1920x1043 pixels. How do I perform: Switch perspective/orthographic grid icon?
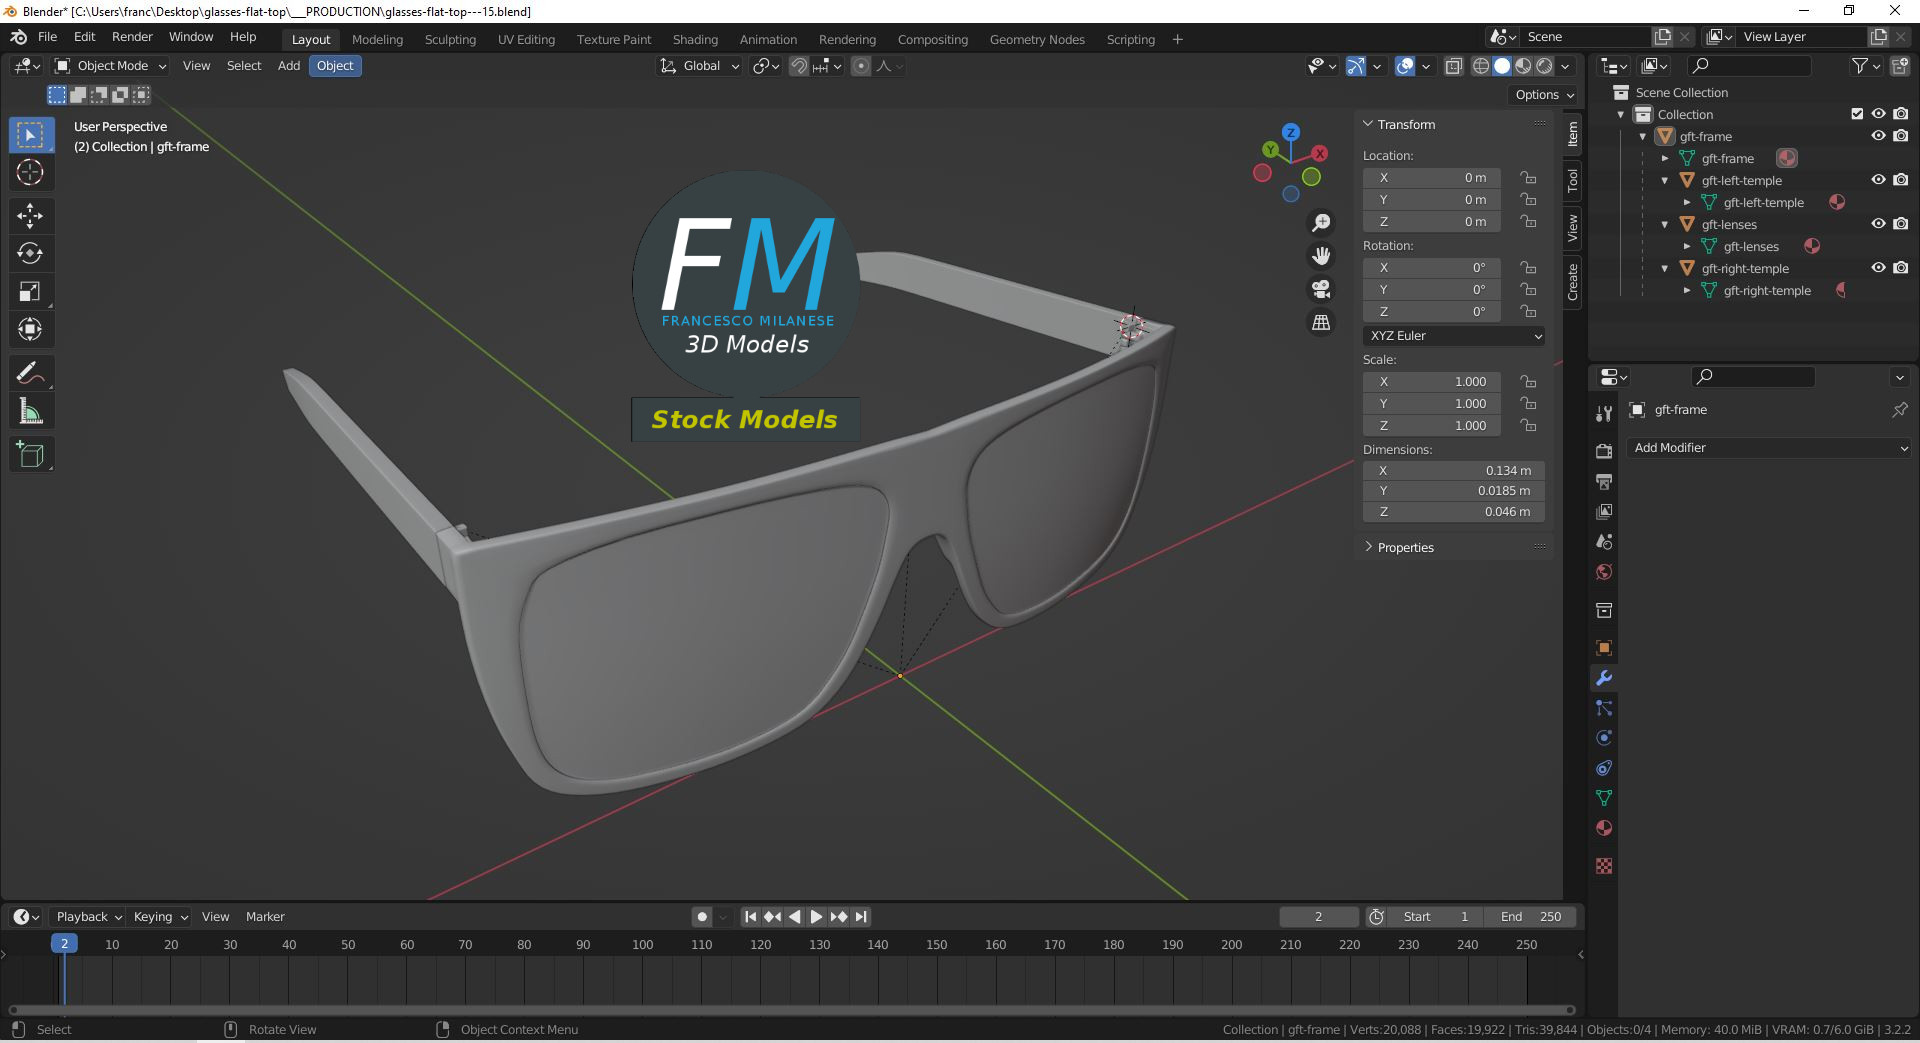pyautogui.click(x=1321, y=322)
